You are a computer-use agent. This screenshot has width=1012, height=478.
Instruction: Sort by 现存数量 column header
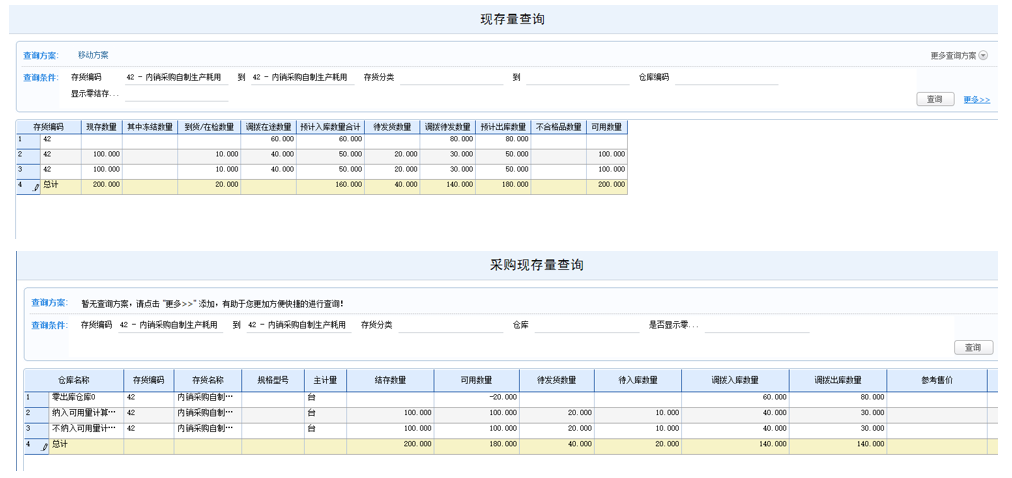(x=102, y=127)
